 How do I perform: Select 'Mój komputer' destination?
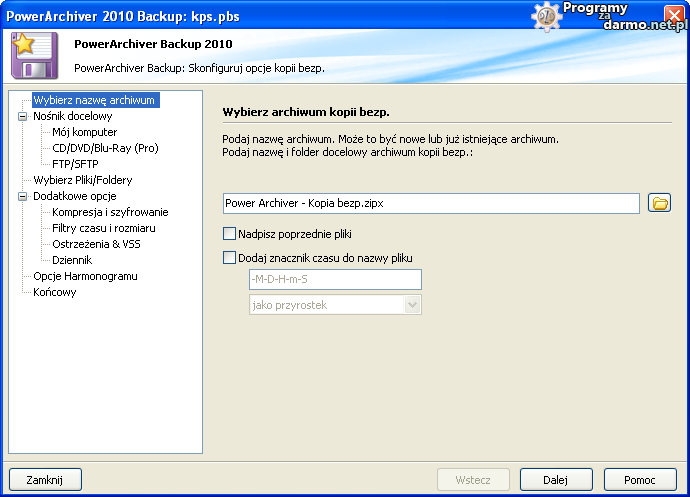coord(84,132)
